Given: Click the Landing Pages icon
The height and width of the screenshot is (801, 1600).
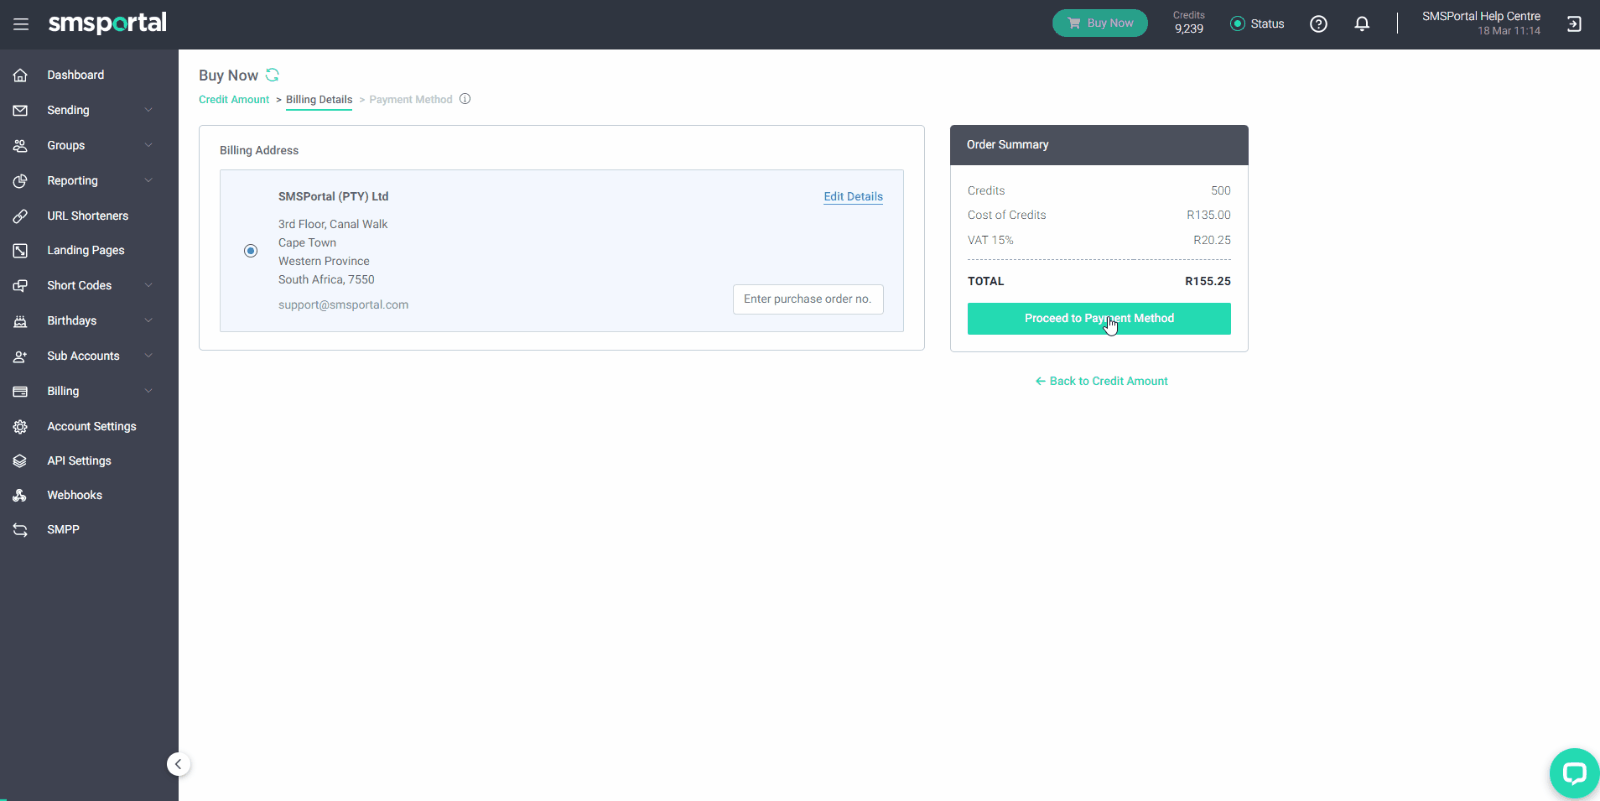Looking at the screenshot, I should [x=20, y=251].
